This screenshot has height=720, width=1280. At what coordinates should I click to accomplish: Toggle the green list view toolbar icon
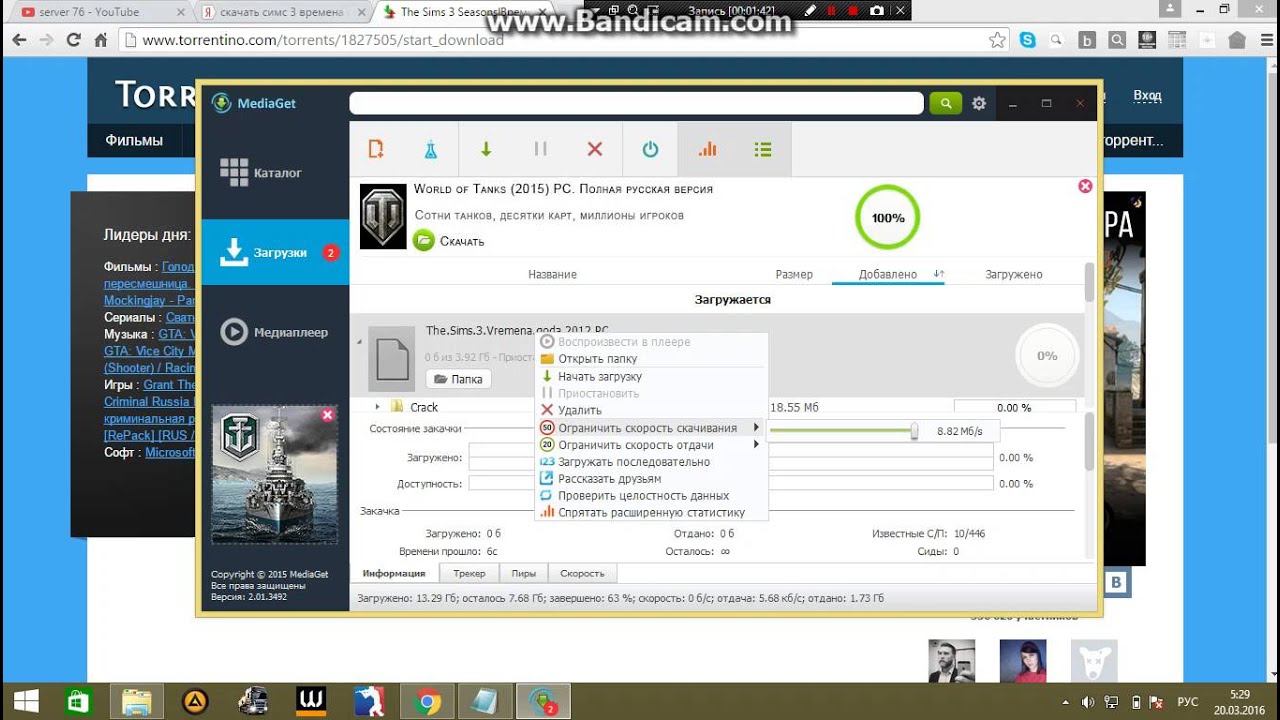763,149
